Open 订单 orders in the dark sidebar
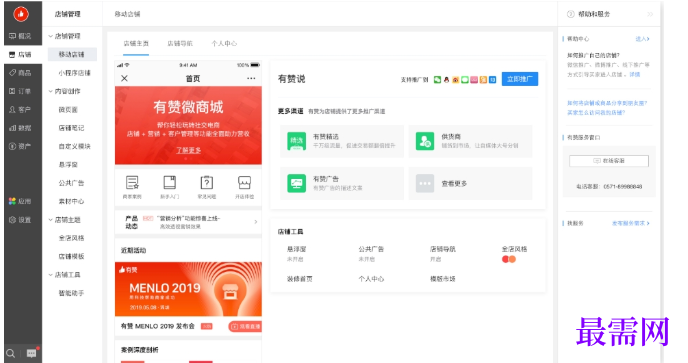The width and height of the screenshot is (688, 363). [21, 91]
